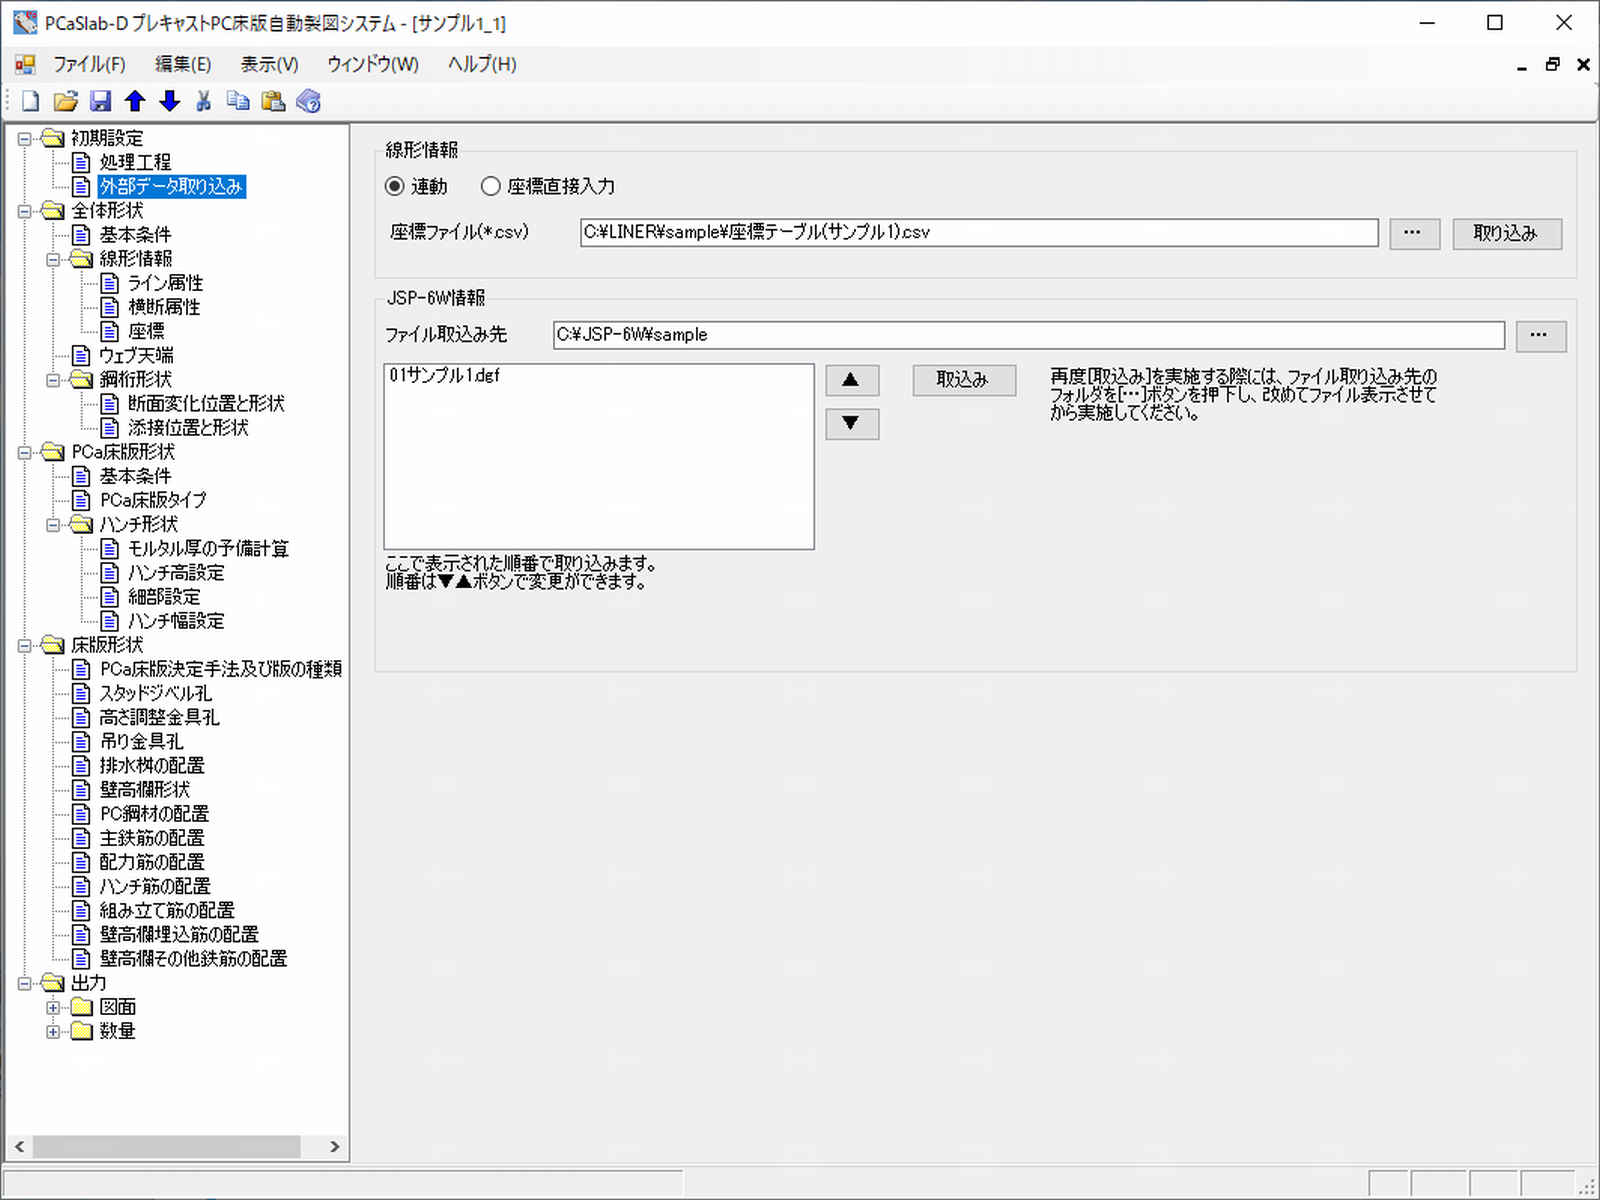The height and width of the screenshot is (1200, 1600).
Task: Select 01サンプル1.dgf in the file list
Action: point(445,376)
